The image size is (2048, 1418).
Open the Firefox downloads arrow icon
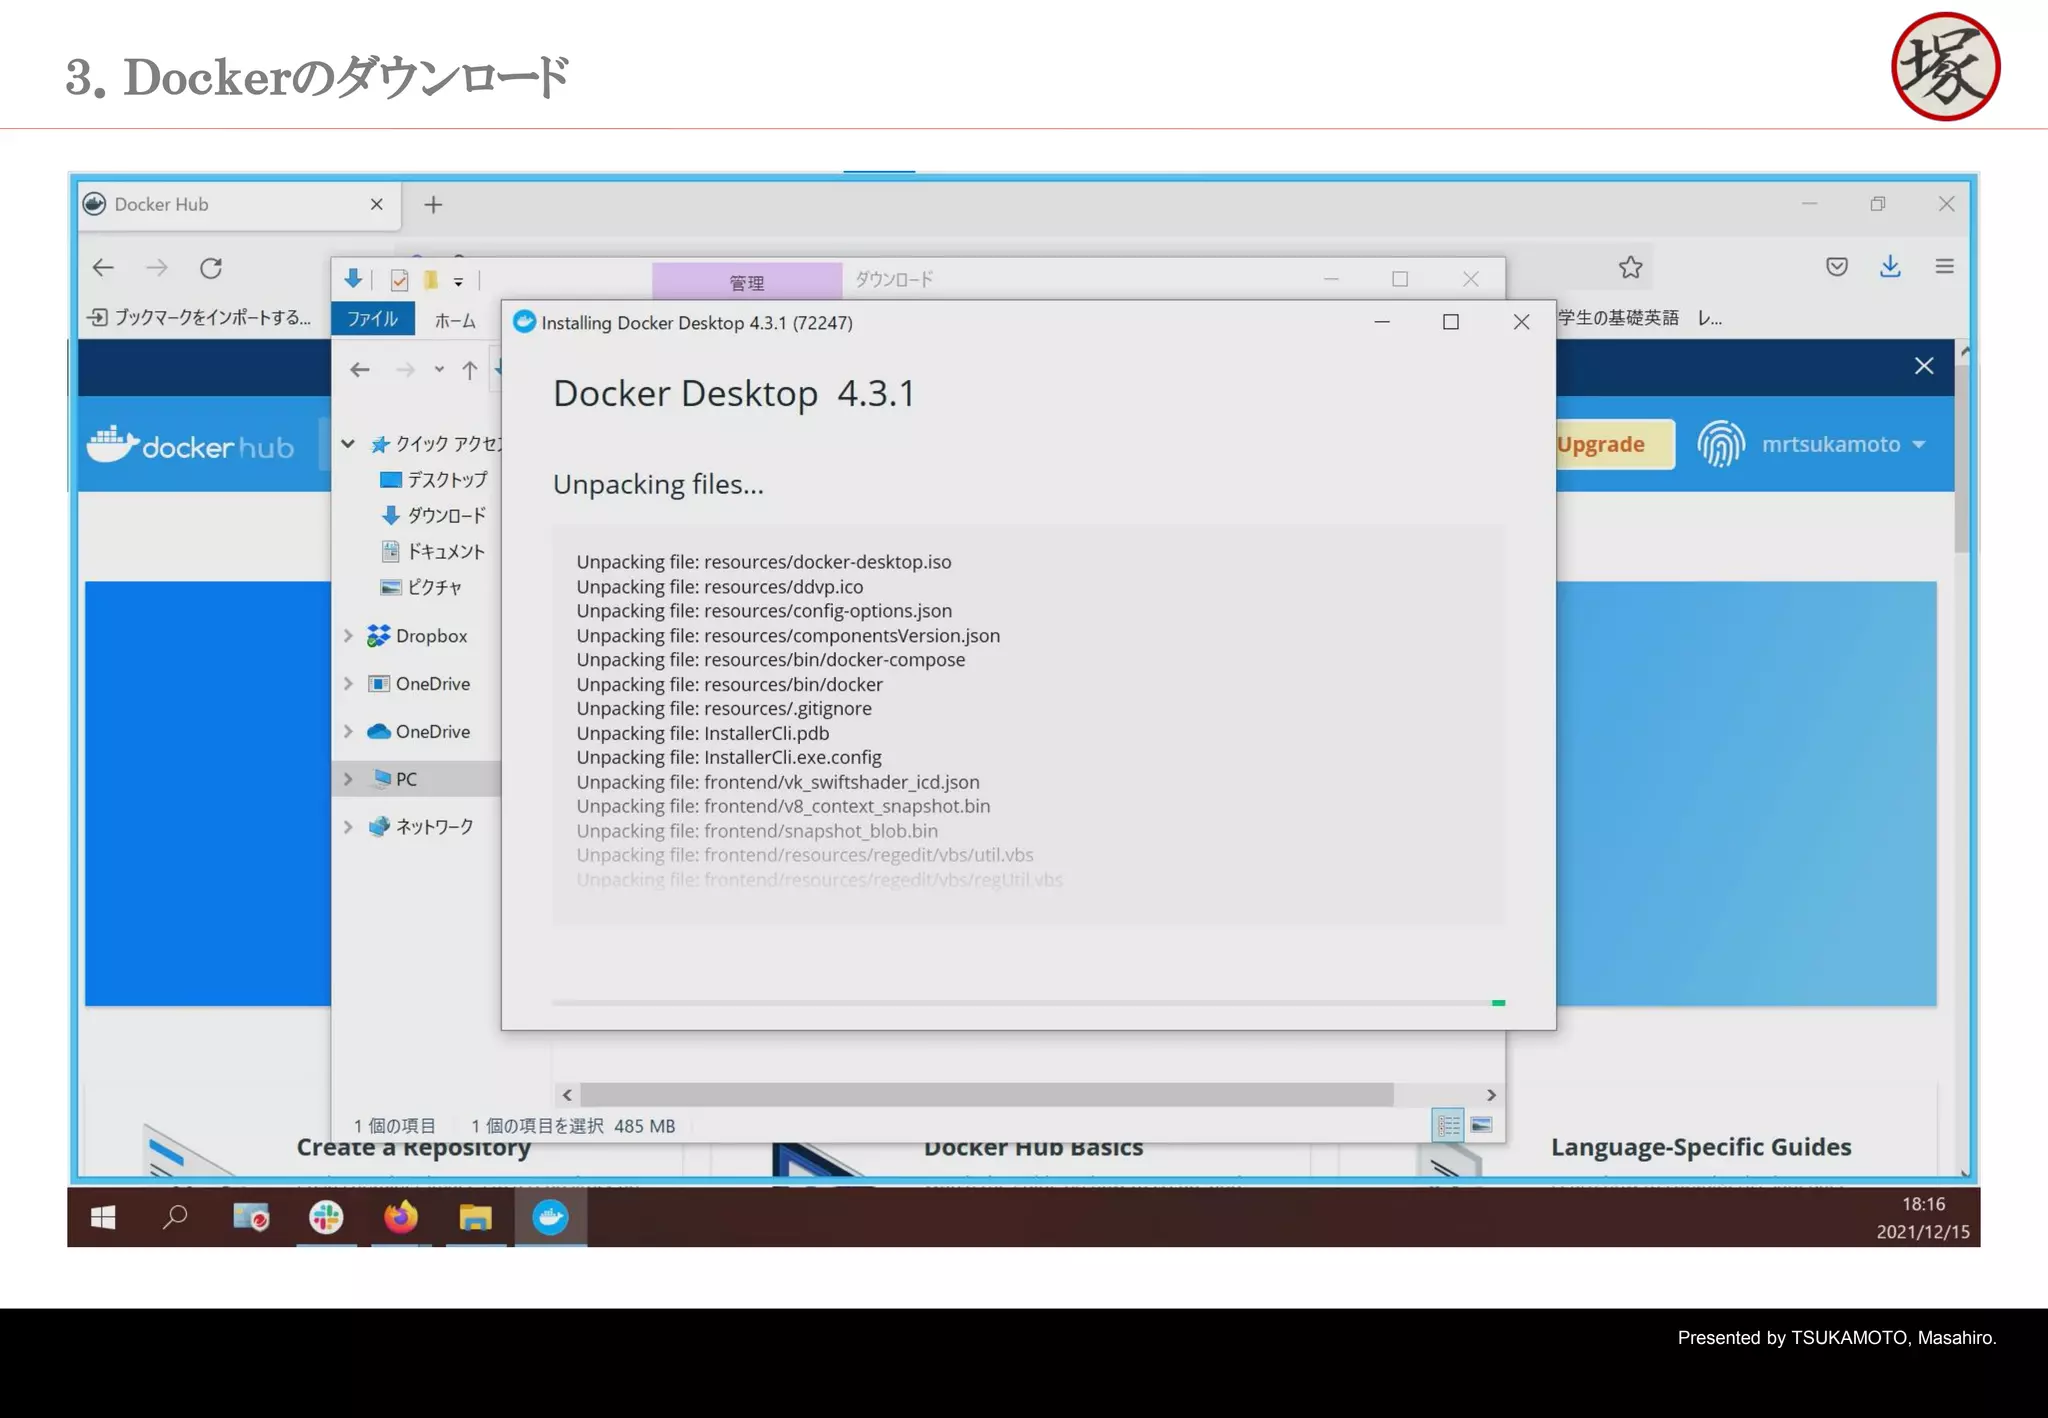[x=1890, y=266]
